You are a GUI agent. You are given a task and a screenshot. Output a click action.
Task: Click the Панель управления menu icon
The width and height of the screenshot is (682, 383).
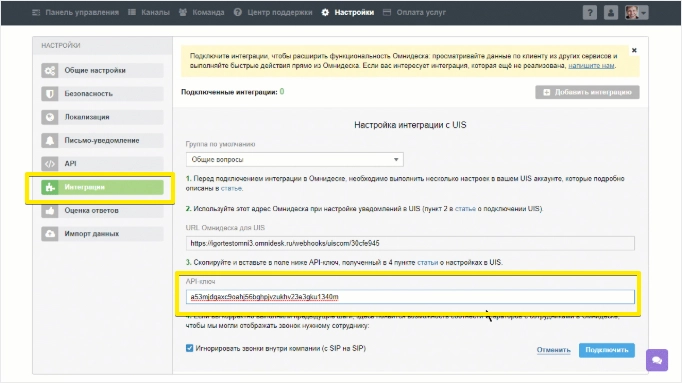click(x=36, y=12)
